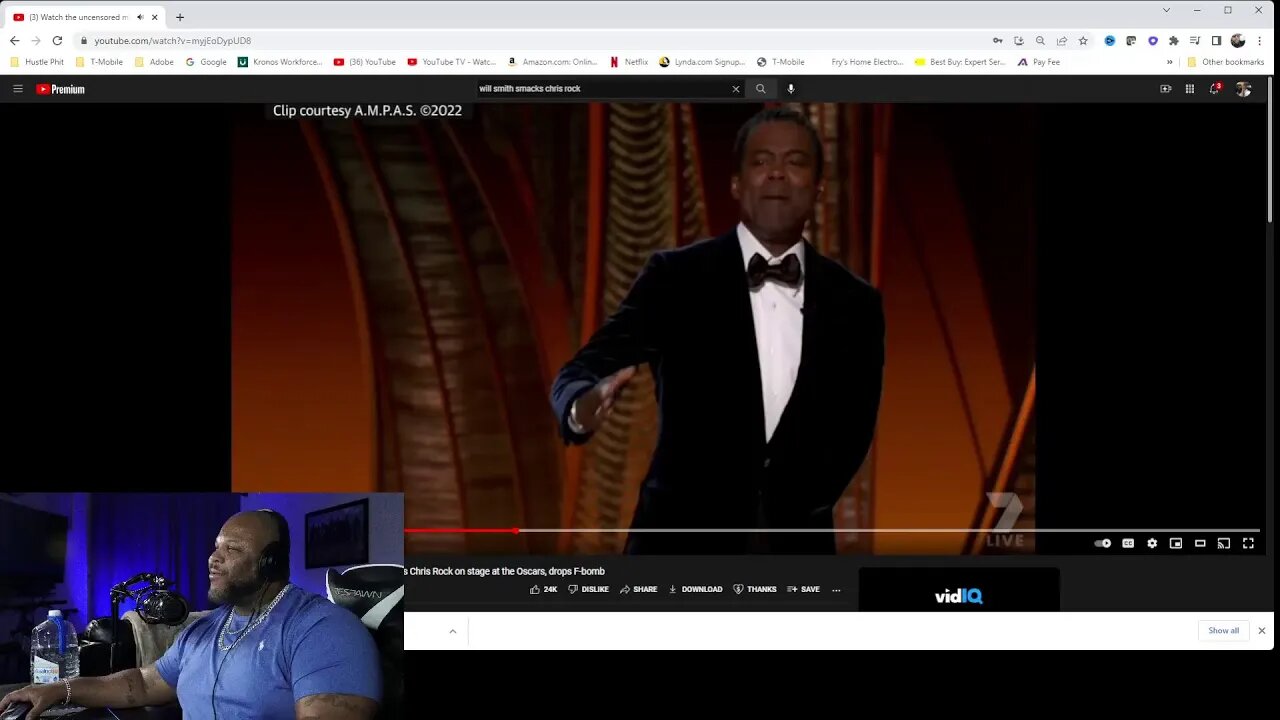Open the Google bookmark
The height and width of the screenshot is (720, 1280).
(x=206, y=62)
